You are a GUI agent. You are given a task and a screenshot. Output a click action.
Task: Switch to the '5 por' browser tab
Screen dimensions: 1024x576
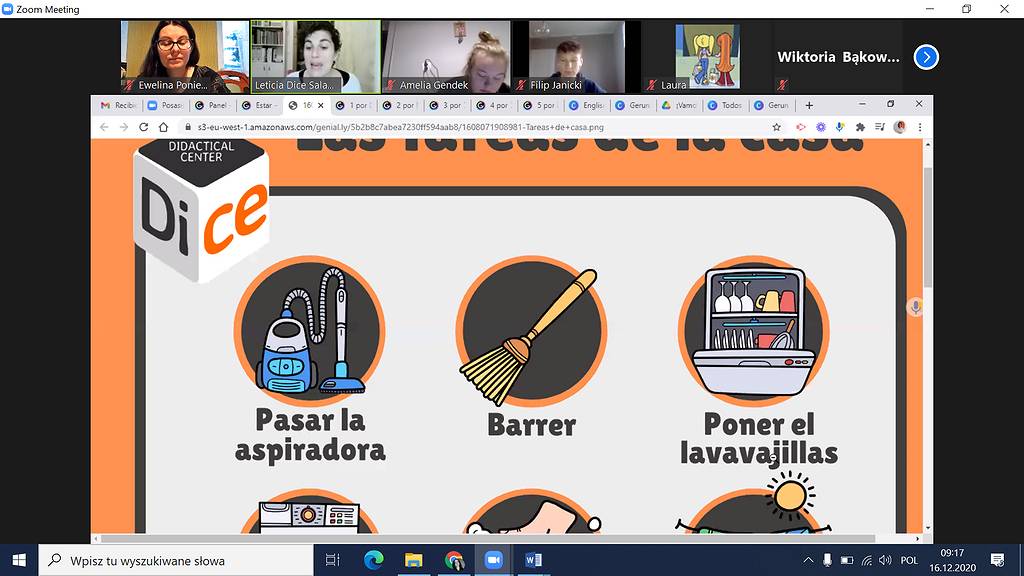coord(541,105)
